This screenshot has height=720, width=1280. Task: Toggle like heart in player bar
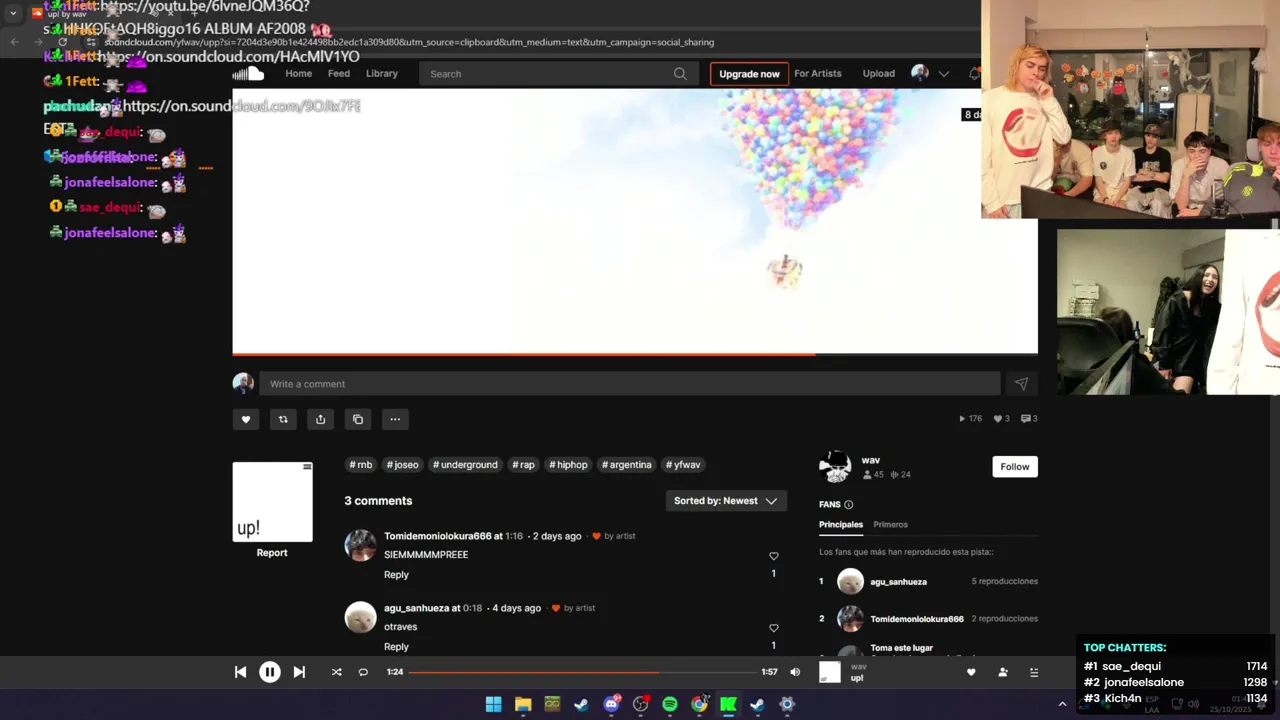point(971,672)
